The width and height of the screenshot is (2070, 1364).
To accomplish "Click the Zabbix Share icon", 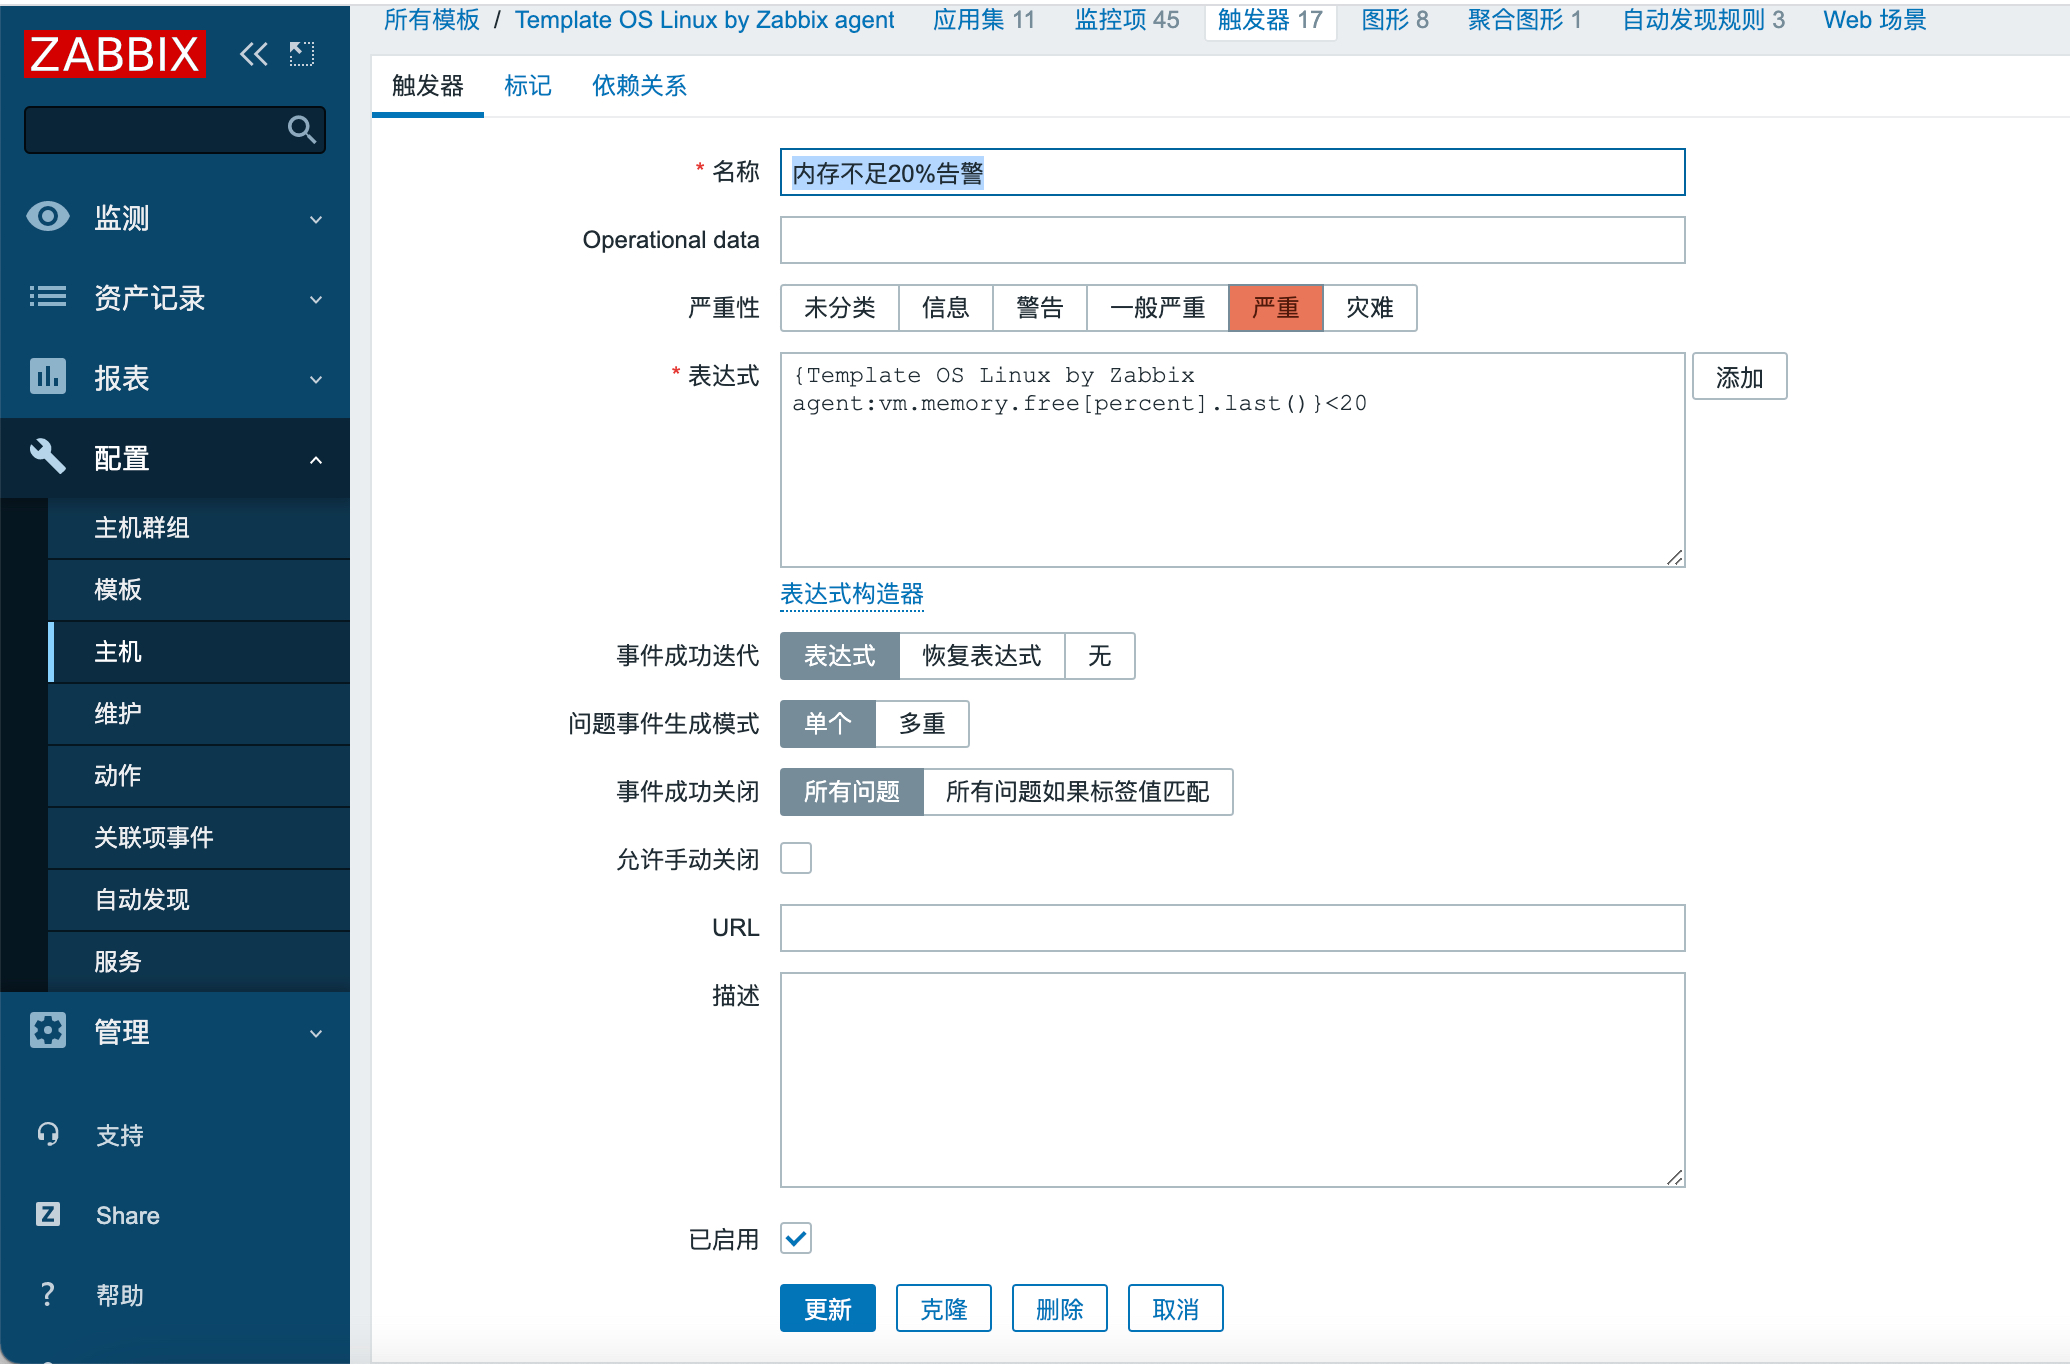I will click(47, 1215).
